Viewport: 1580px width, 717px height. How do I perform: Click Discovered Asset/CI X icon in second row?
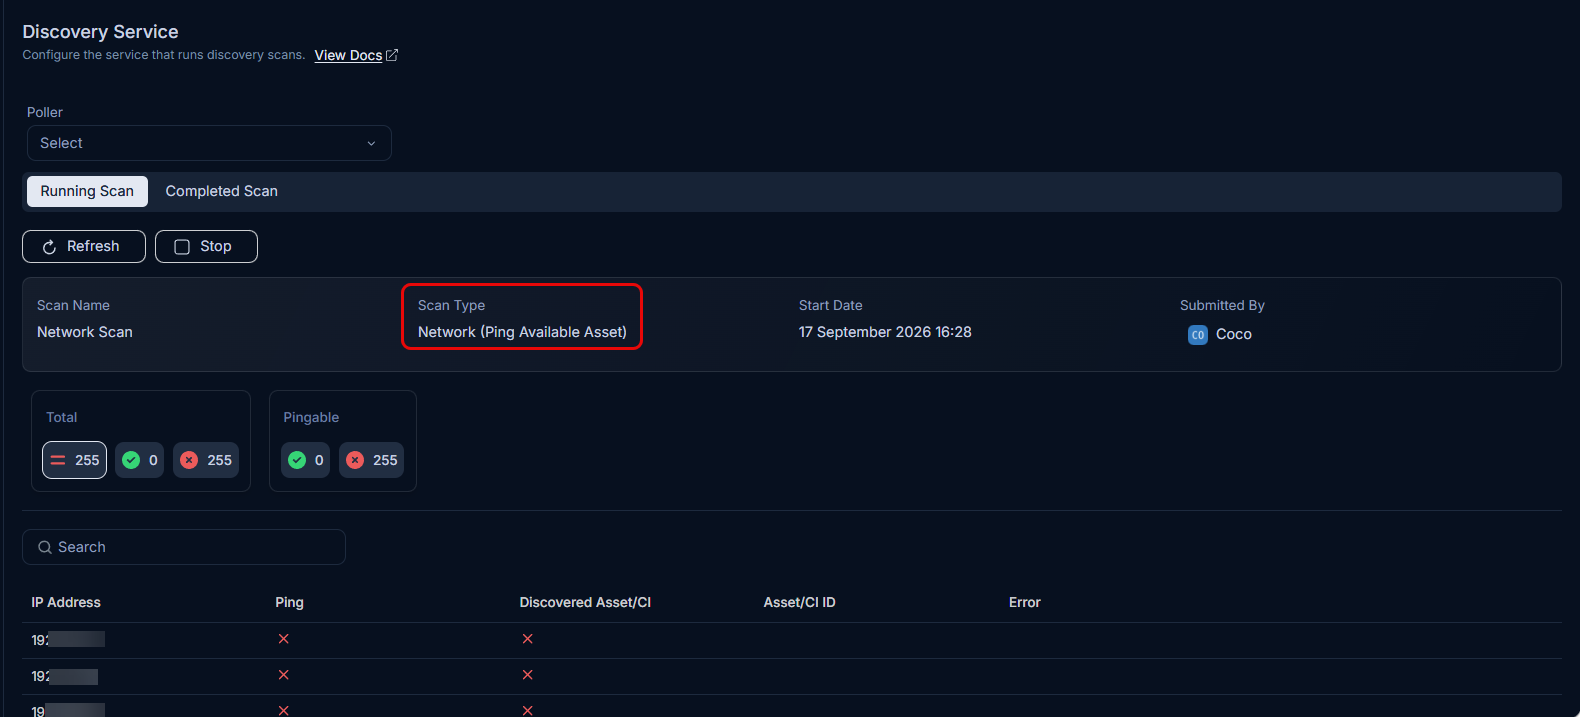[x=528, y=675]
